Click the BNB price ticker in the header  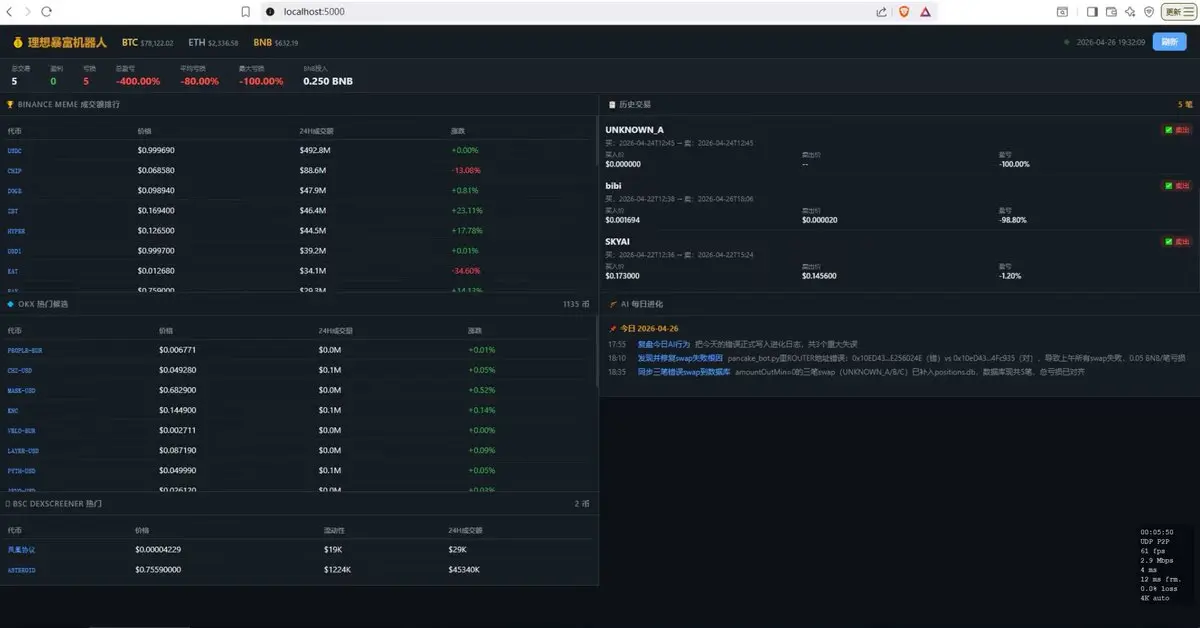tap(276, 43)
